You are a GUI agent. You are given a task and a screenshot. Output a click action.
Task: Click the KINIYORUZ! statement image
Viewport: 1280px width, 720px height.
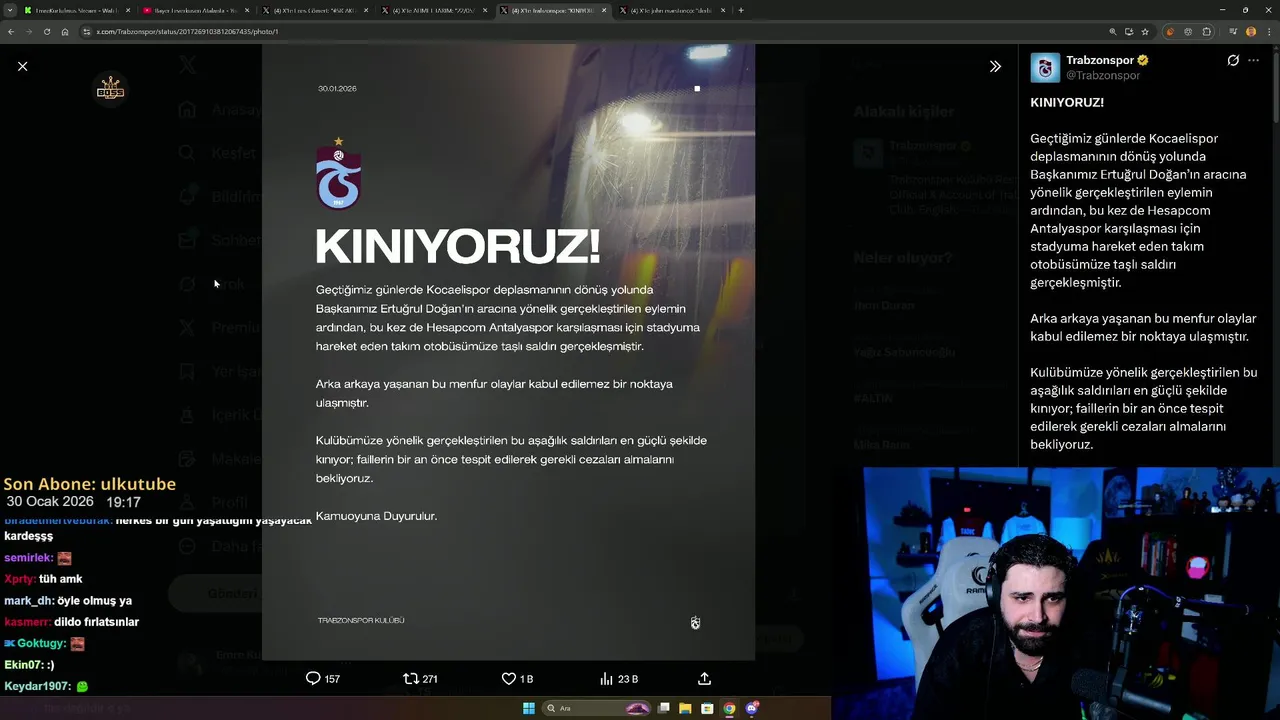(x=508, y=352)
